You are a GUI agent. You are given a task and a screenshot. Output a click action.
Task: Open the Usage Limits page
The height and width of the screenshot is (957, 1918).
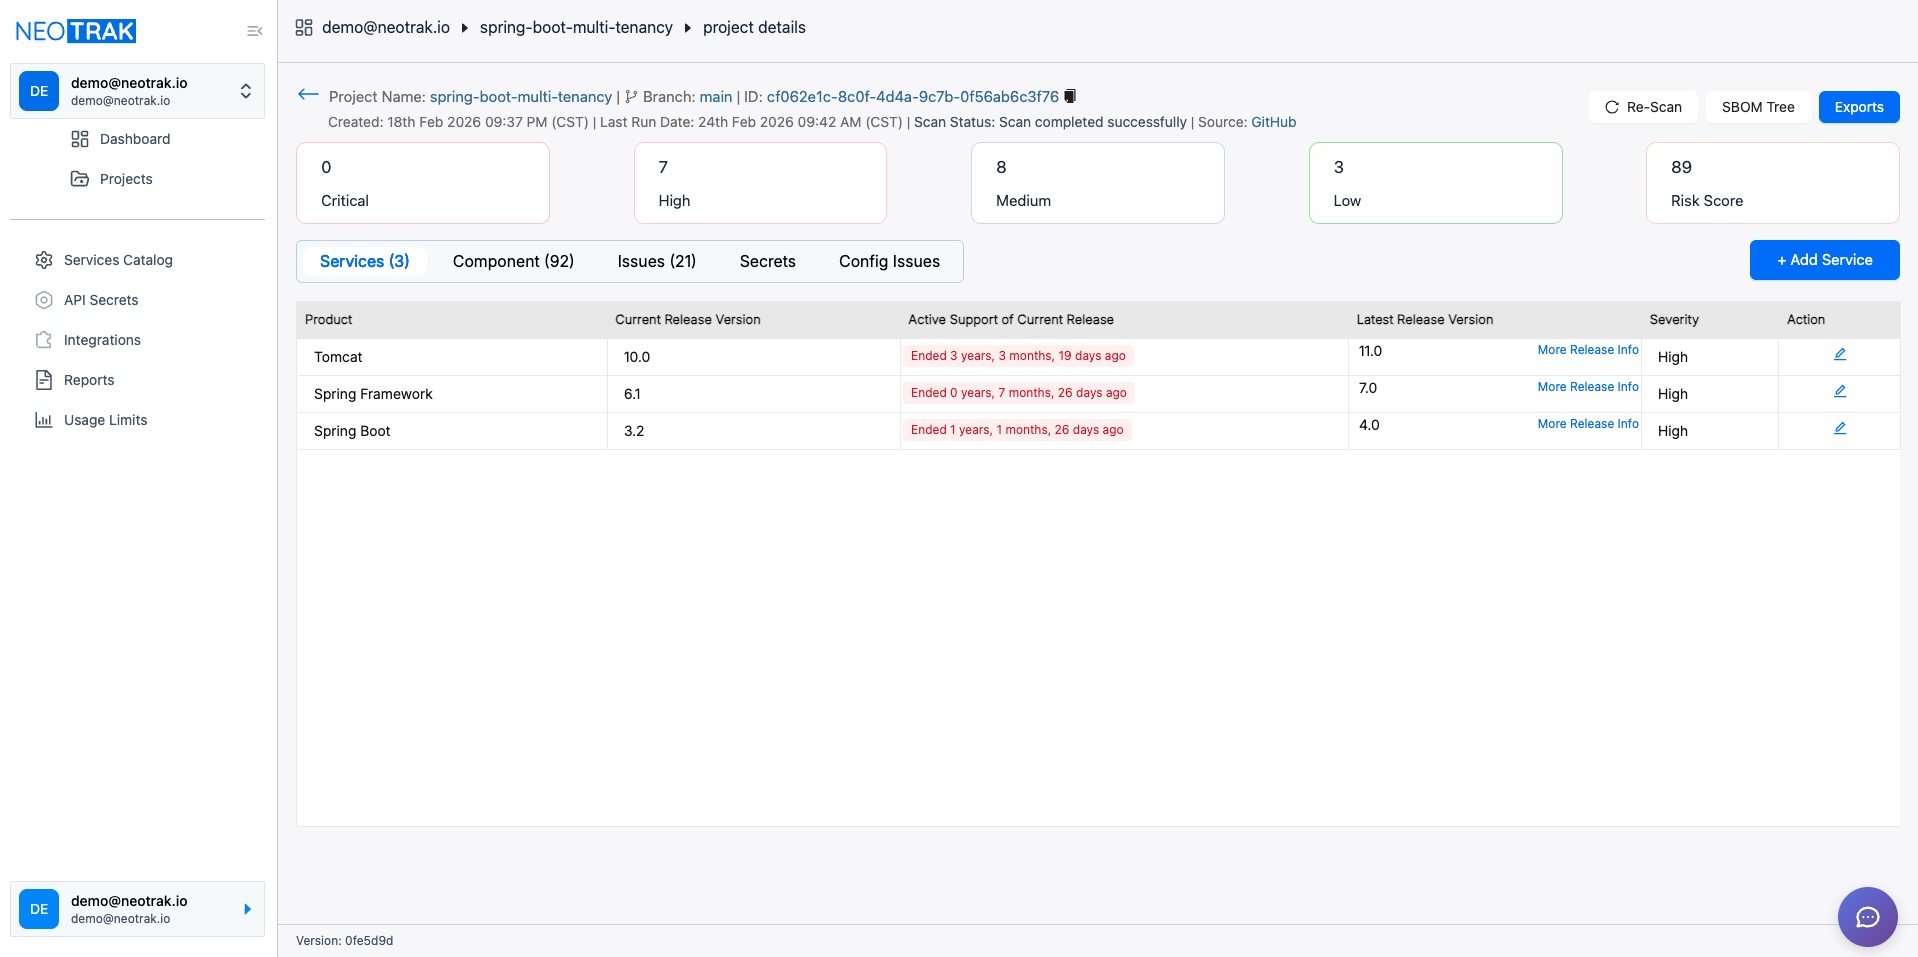coord(105,420)
